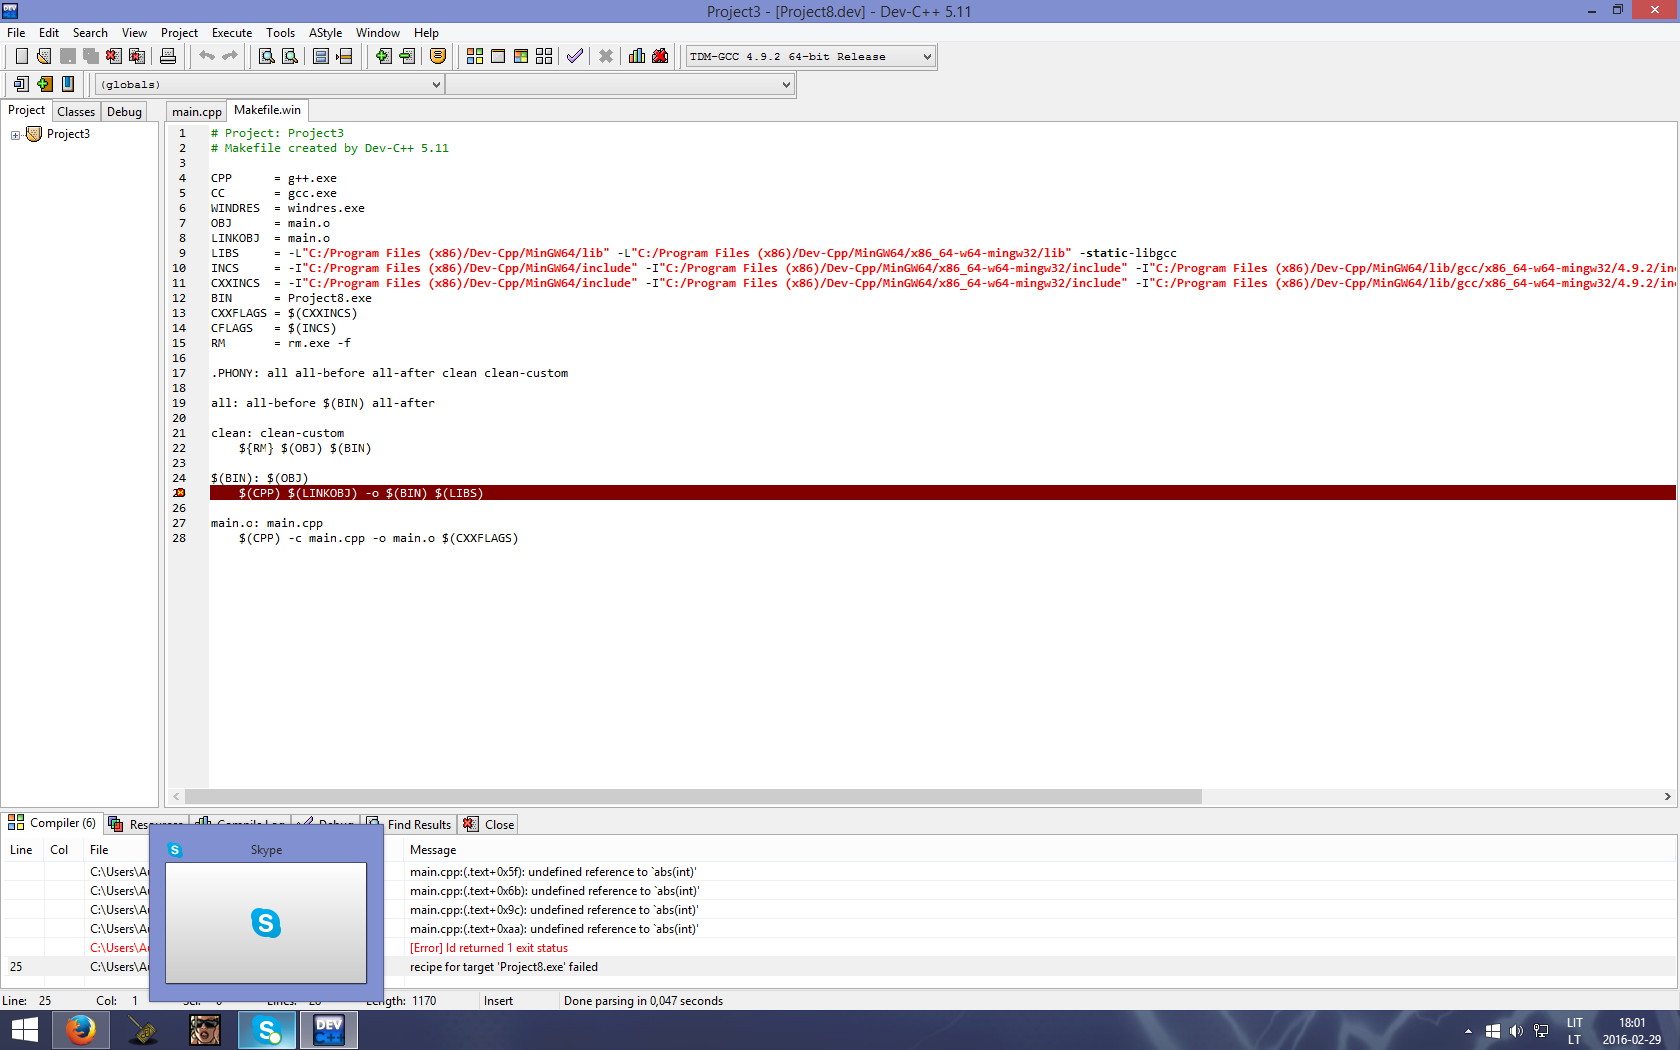Click the Goto line toolbar icon

[344, 56]
